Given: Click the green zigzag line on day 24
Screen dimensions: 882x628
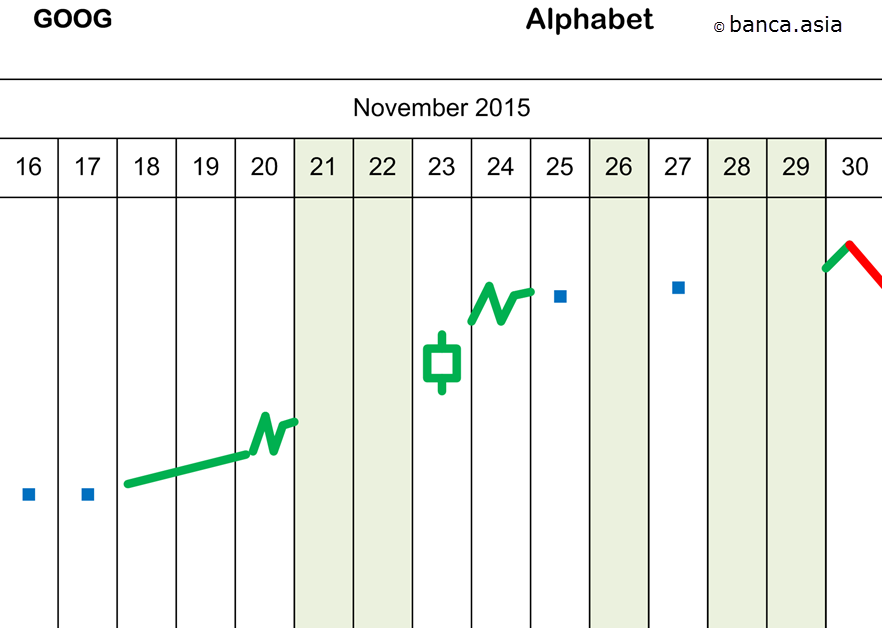Looking at the screenshot, I should [499, 303].
